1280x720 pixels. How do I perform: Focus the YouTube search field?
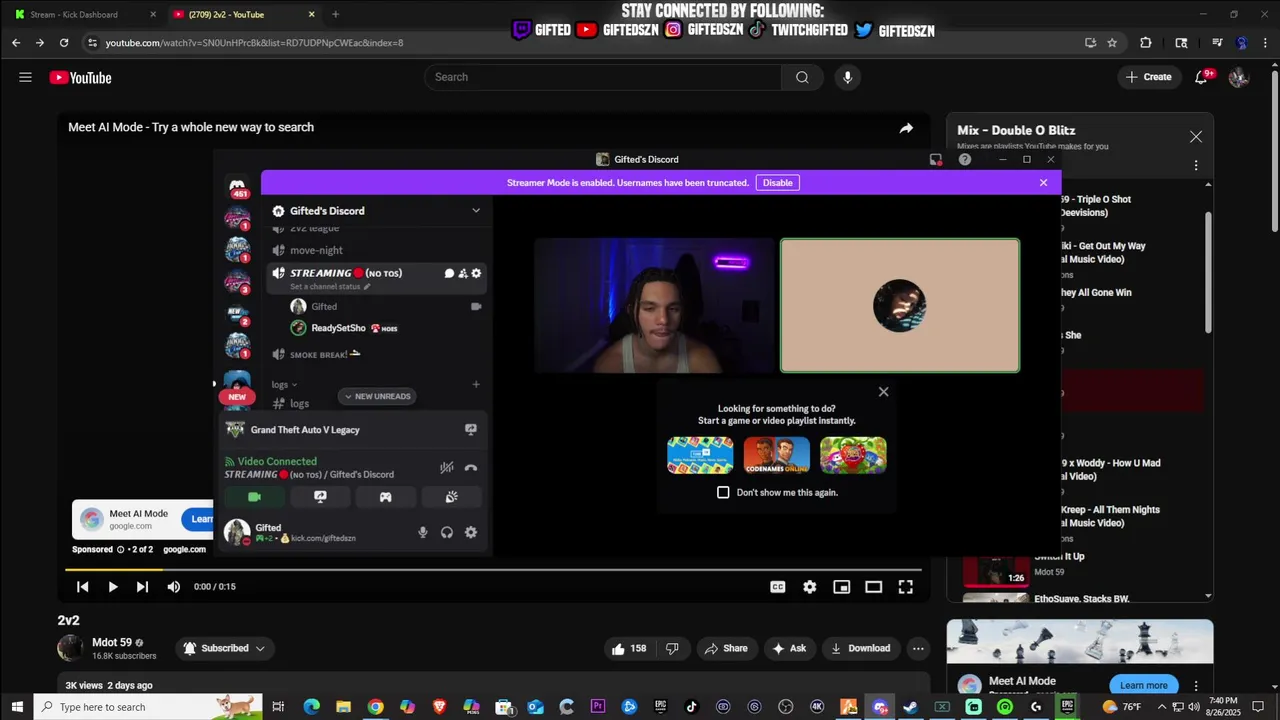[x=603, y=77]
